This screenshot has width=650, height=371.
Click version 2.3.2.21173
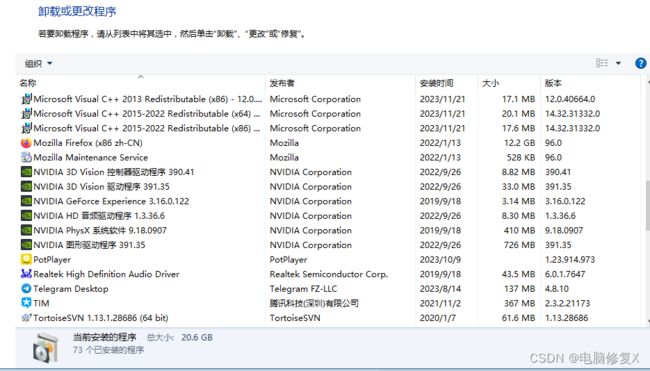pyautogui.click(x=567, y=303)
